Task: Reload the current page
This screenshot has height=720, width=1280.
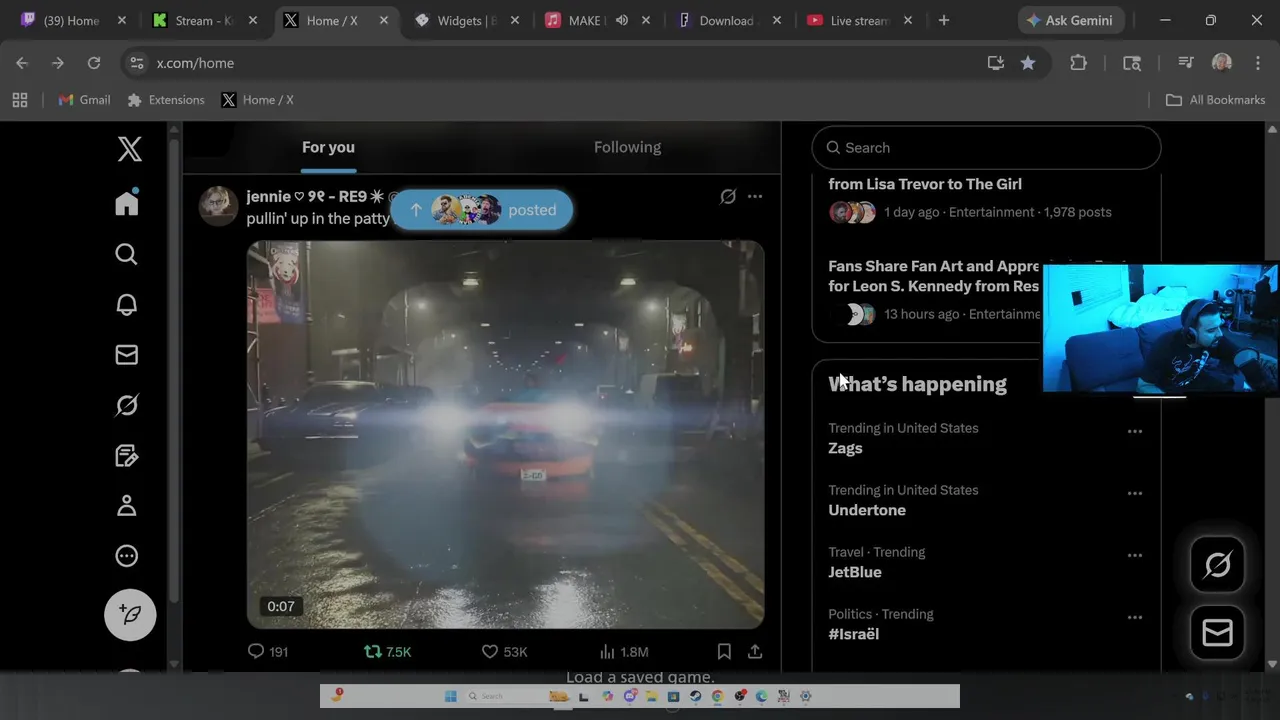Action: click(x=94, y=63)
